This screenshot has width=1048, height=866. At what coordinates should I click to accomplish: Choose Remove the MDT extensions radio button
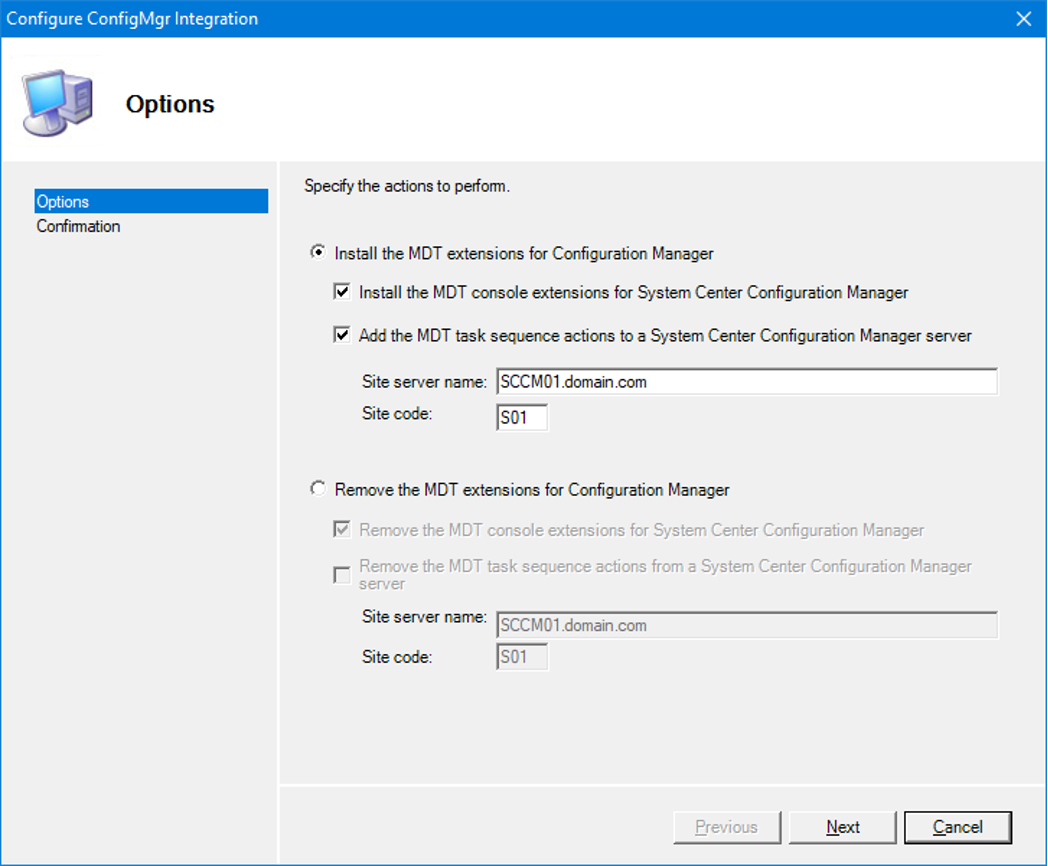click(318, 490)
